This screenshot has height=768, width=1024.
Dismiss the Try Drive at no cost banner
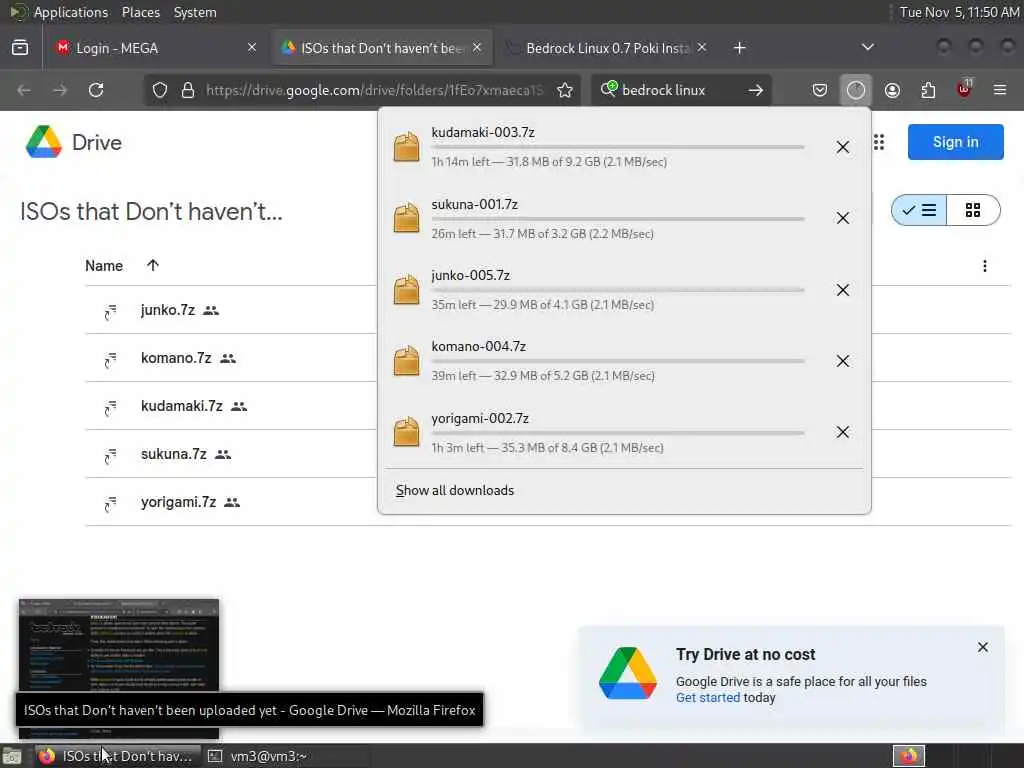coord(983,647)
